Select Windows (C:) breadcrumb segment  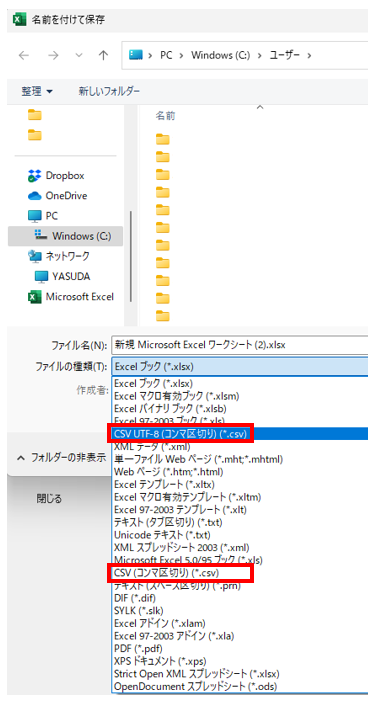(x=220, y=55)
